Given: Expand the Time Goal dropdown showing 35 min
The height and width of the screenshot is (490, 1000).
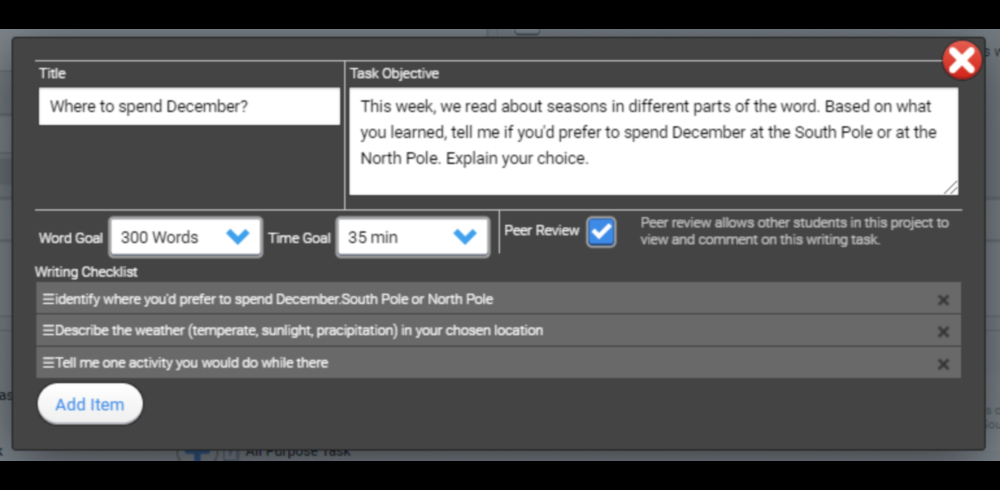Looking at the screenshot, I should point(413,237).
